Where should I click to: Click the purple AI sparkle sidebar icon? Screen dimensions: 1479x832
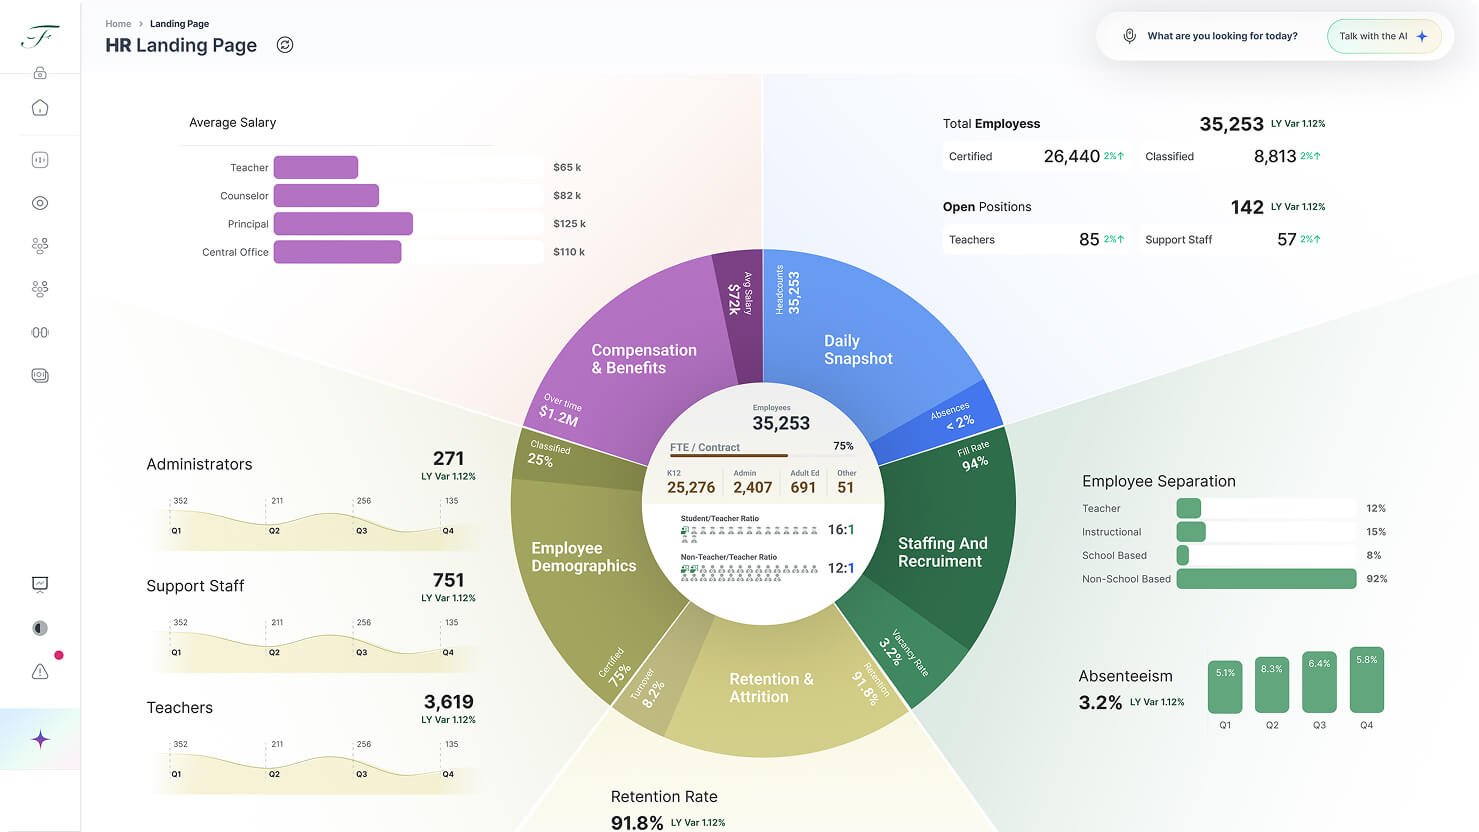[40, 740]
